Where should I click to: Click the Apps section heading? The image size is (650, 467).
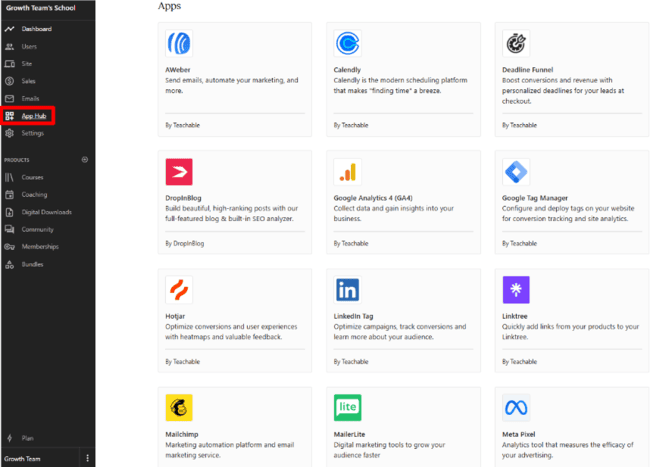coord(169,6)
